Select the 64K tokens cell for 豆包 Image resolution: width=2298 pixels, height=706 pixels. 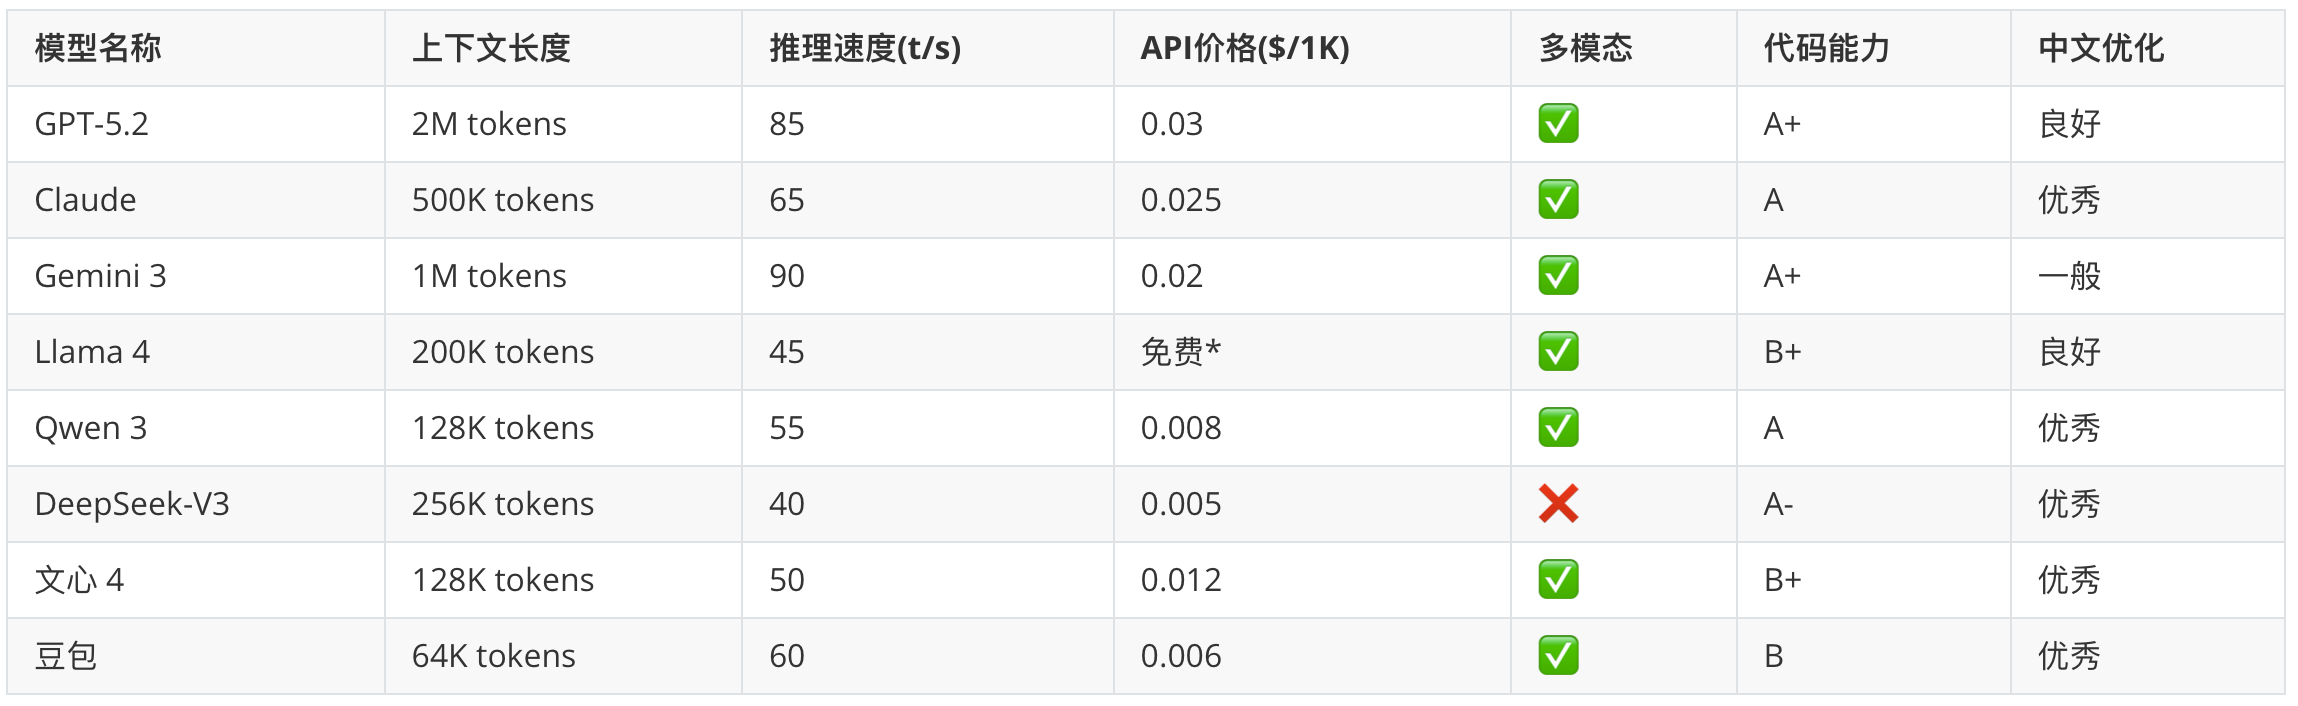click(494, 656)
